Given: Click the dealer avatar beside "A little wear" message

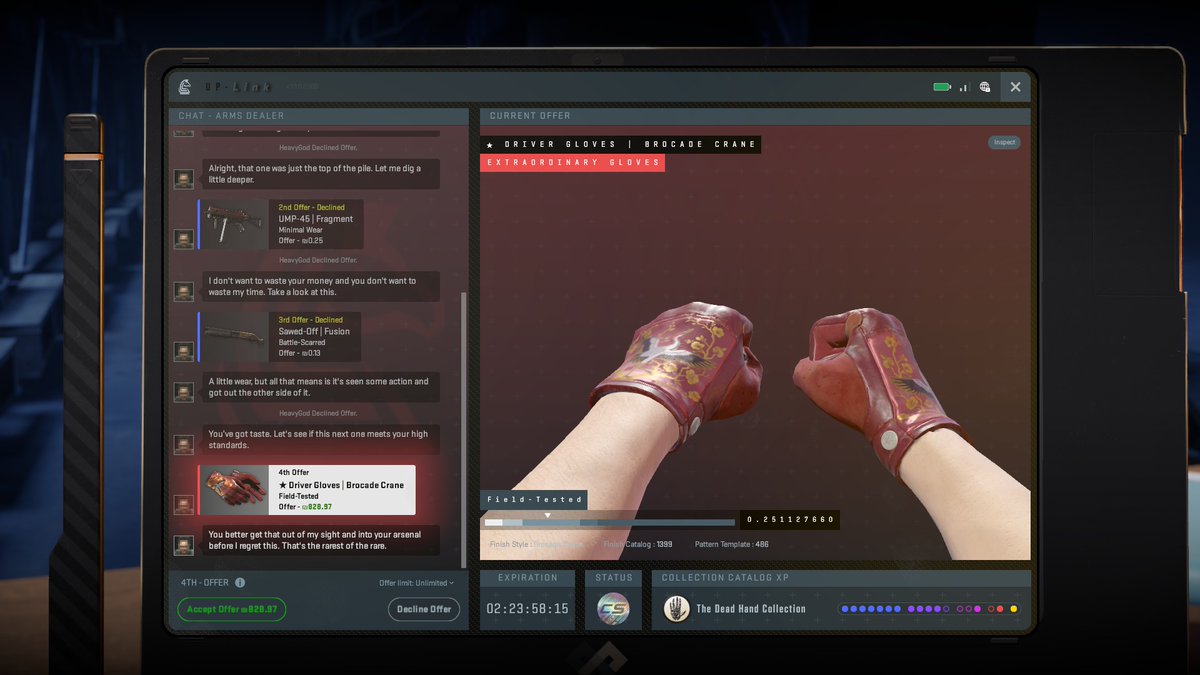Looking at the screenshot, I should pyautogui.click(x=184, y=392).
